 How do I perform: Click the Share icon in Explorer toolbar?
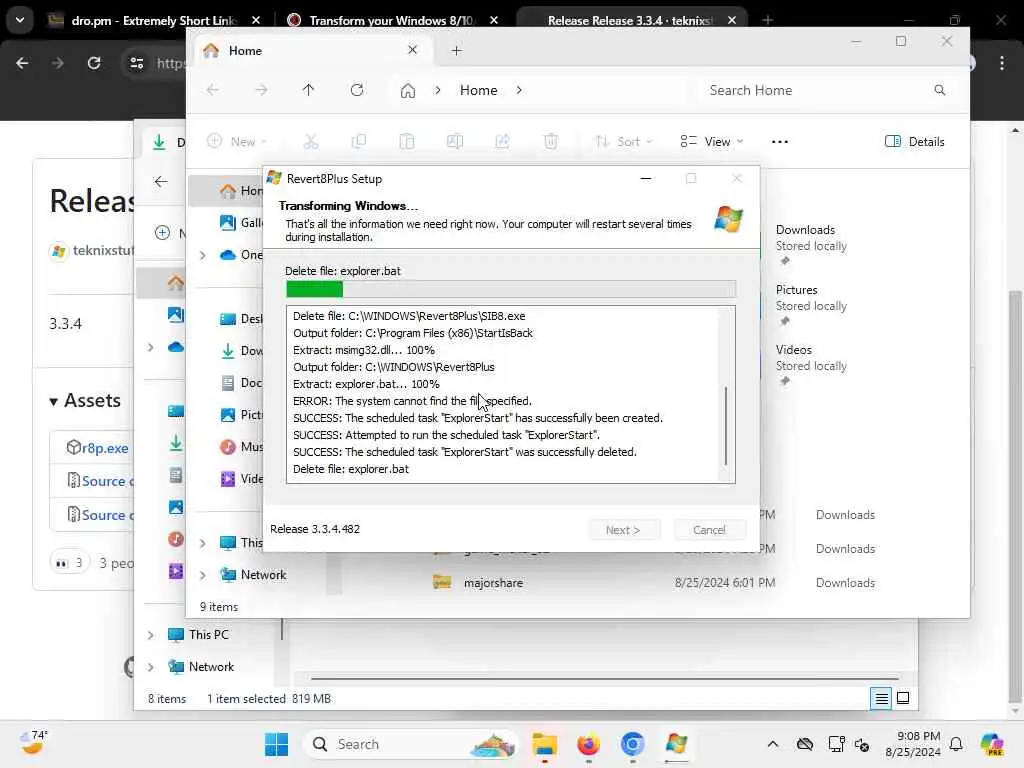click(502, 141)
